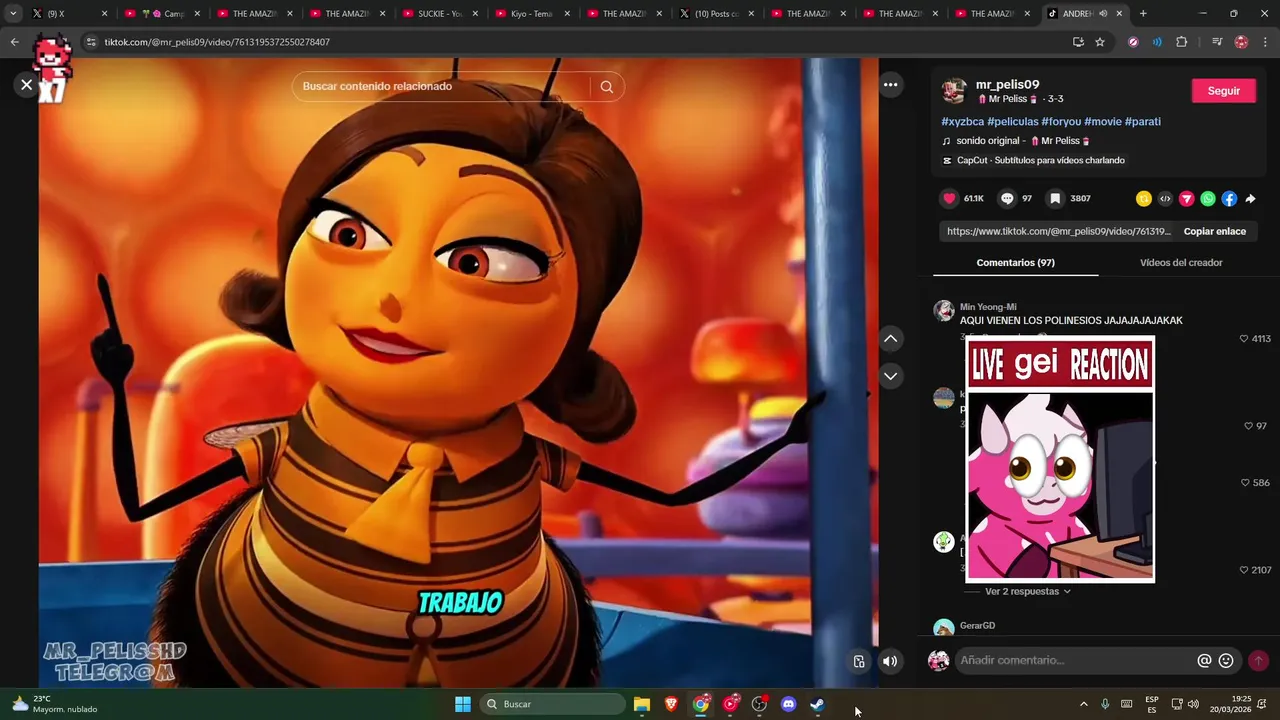Viewport: 1280px width, 720px height.
Task: Expand the system tray hidden icons chevron
Action: click(x=1083, y=704)
